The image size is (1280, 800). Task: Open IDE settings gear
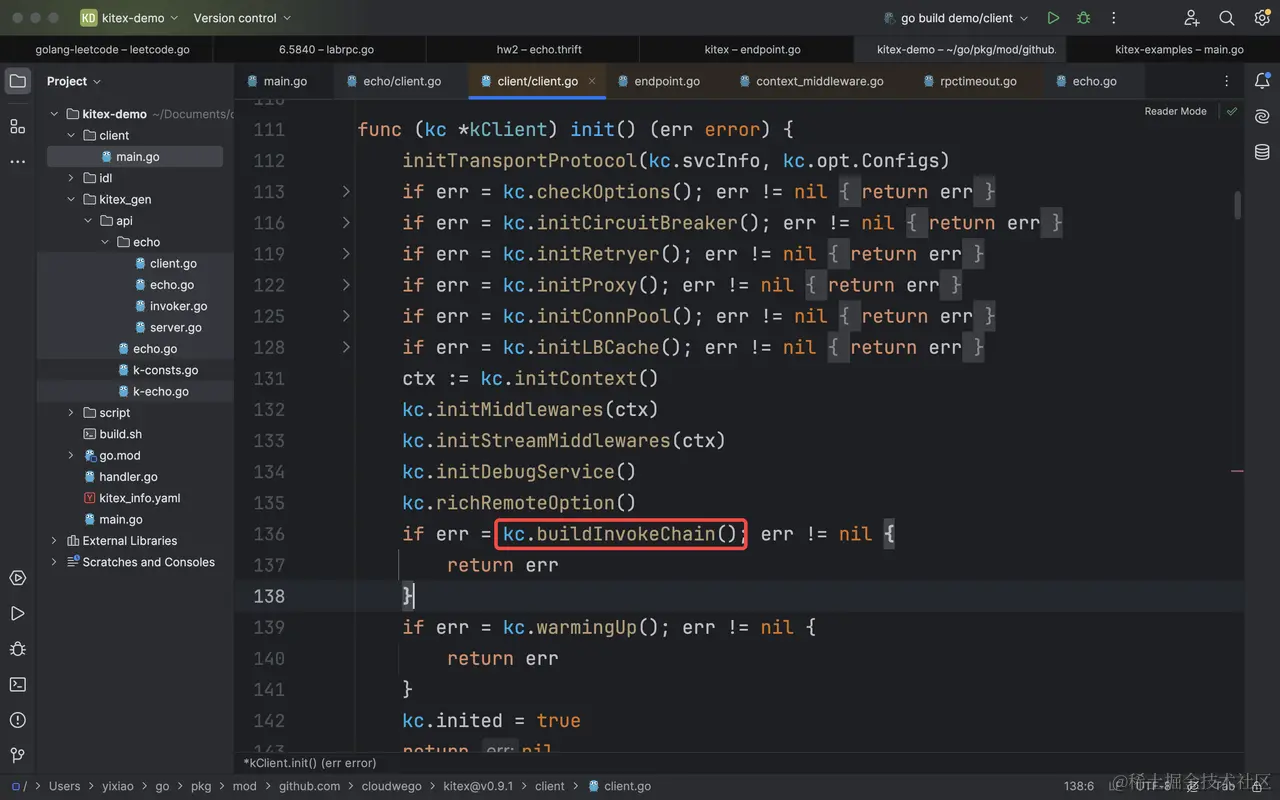tap(1262, 18)
